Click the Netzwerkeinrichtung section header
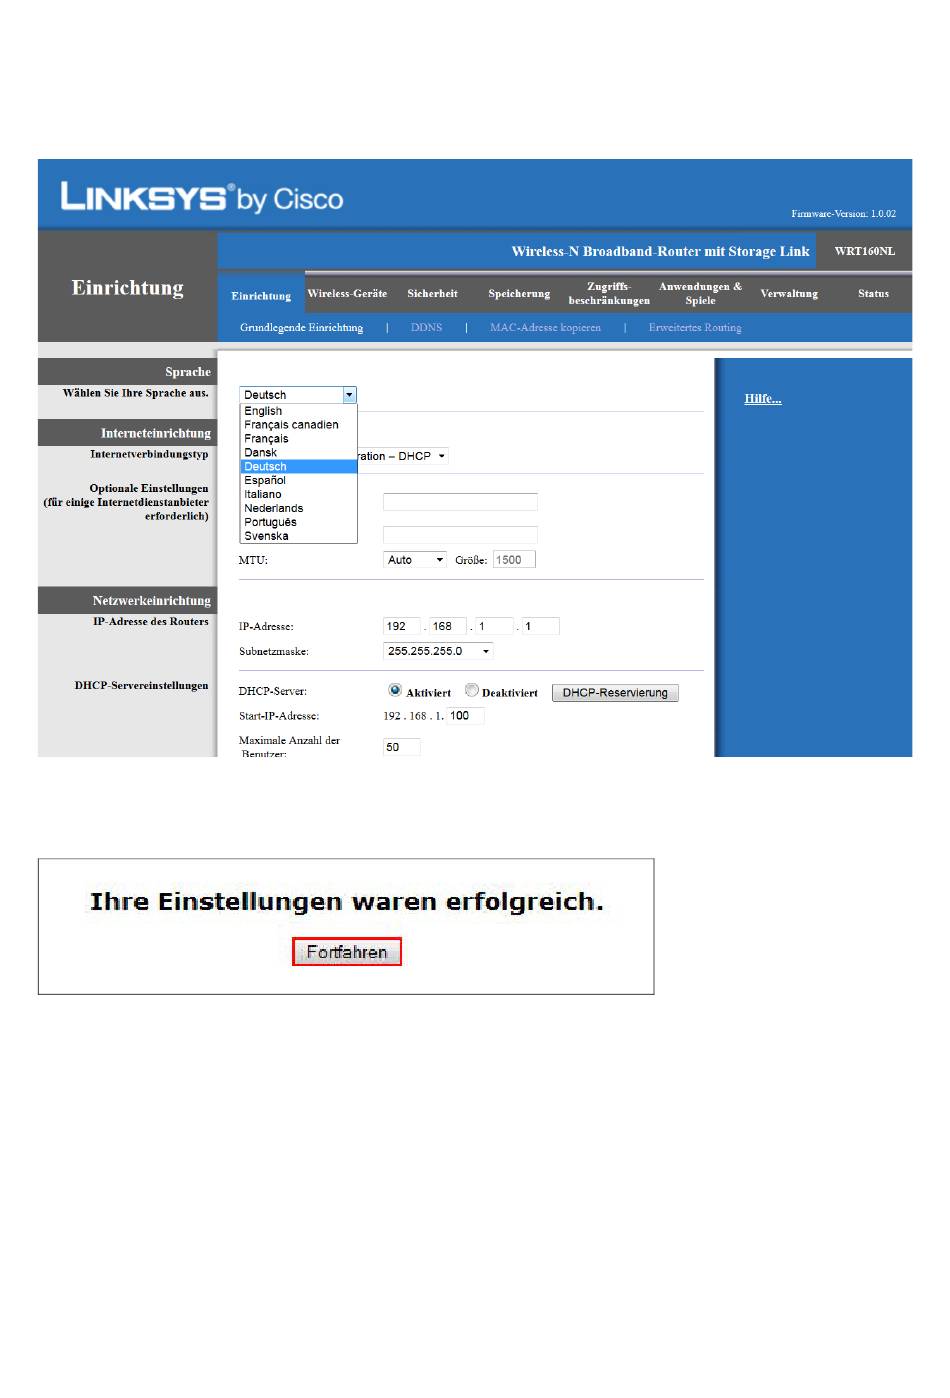950x1398 pixels. point(127,601)
